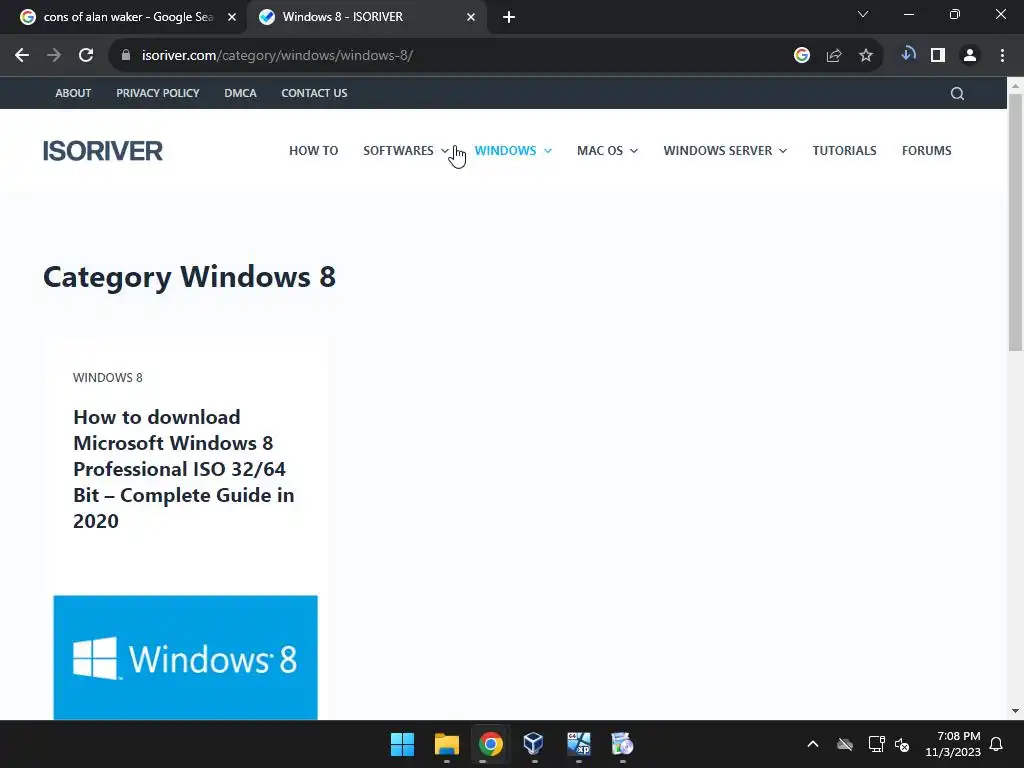Open the XP virtual machine taskbar icon
Image resolution: width=1024 pixels, height=768 pixels.
click(x=579, y=744)
